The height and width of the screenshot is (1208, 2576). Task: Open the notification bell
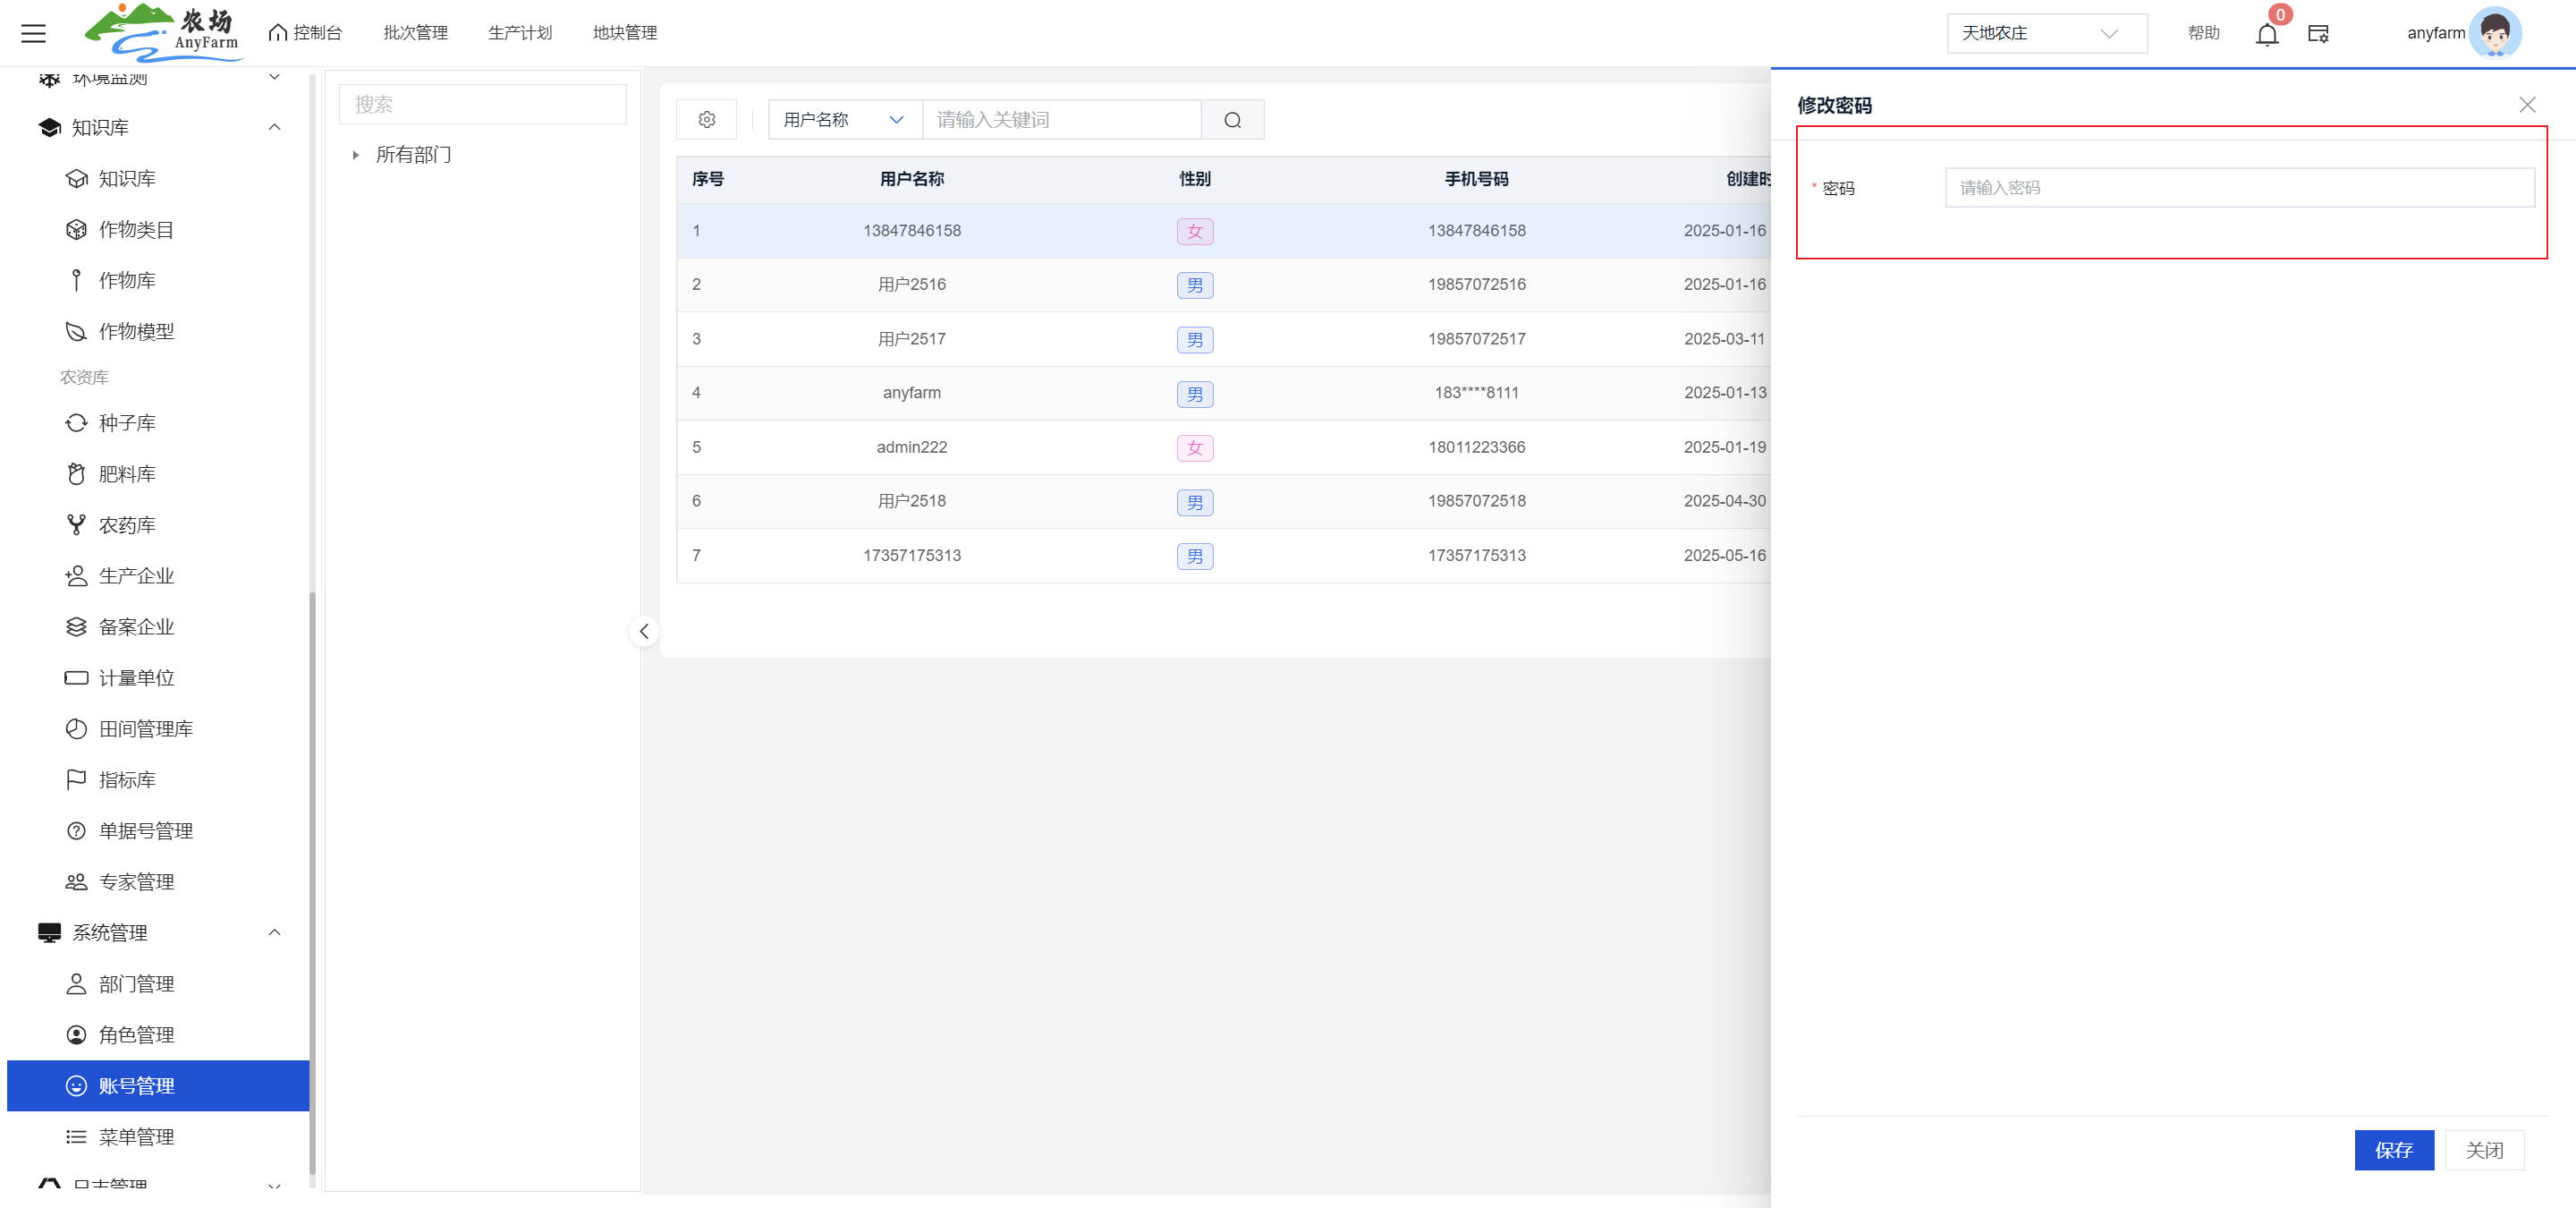pyautogui.click(x=2266, y=35)
